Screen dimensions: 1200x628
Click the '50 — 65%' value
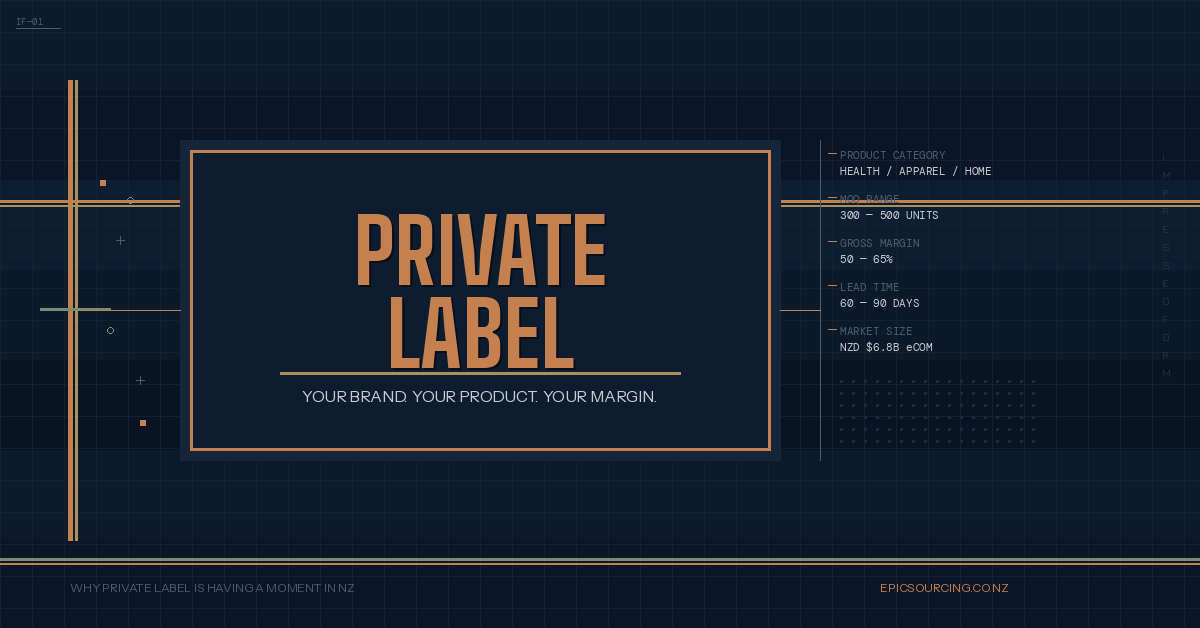866,259
